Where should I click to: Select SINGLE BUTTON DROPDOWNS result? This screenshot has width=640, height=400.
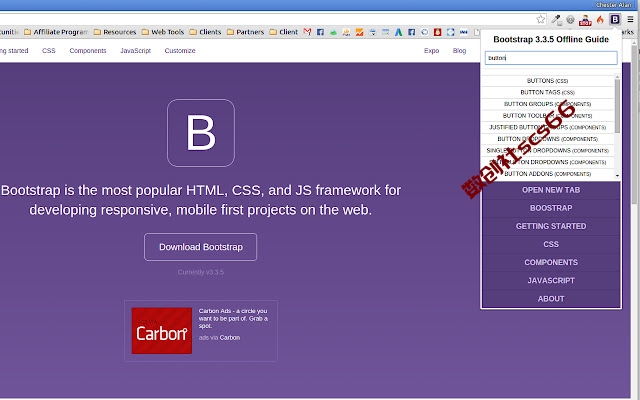click(547, 151)
